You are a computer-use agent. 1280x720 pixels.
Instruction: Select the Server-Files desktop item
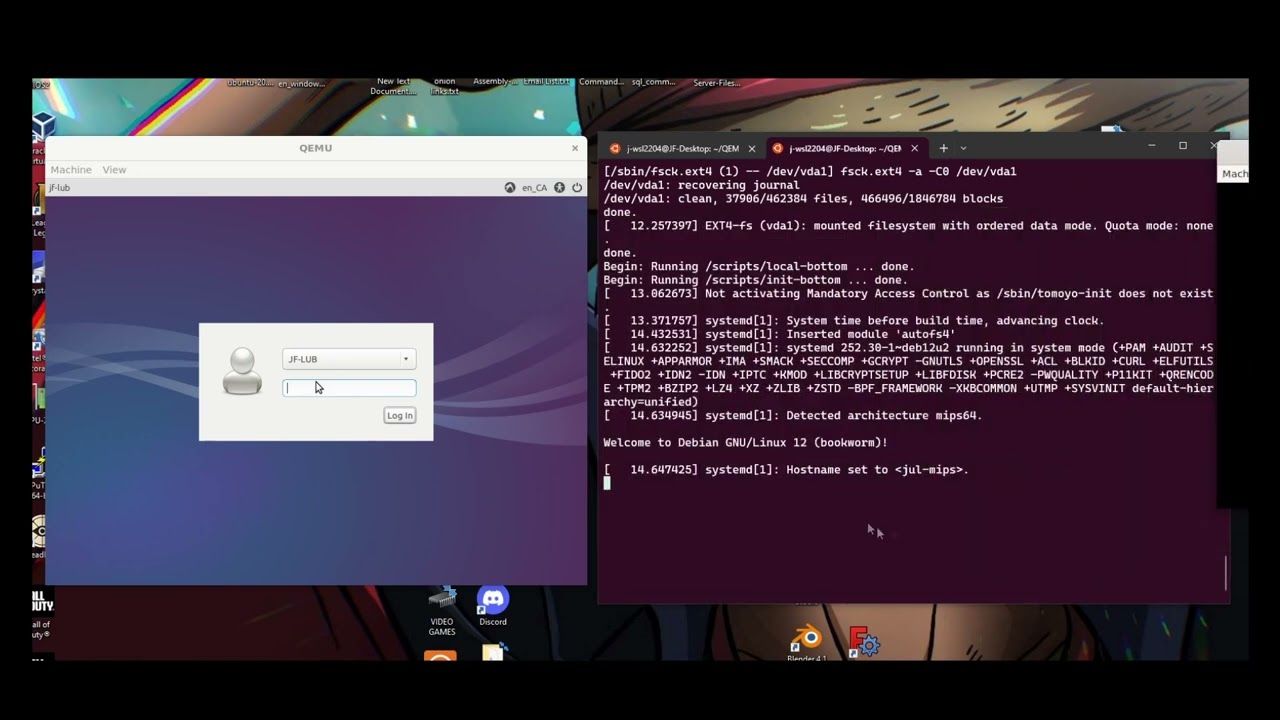[x=716, y=83]
